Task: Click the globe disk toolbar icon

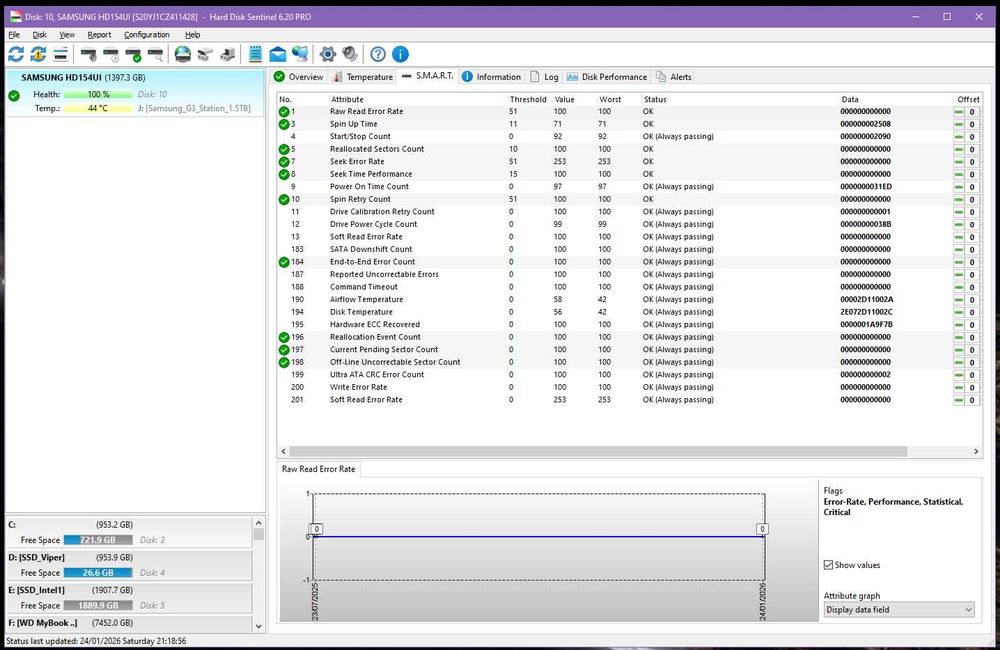Action: point(183,54)
